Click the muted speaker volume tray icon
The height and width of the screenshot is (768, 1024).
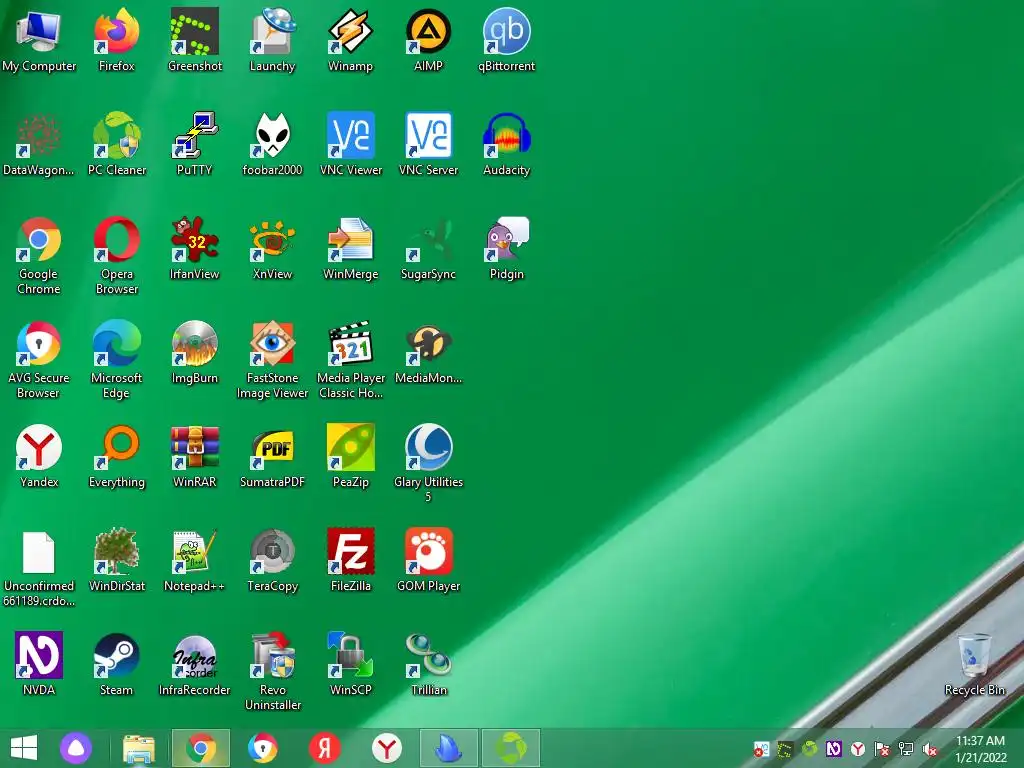pos(929,749)
